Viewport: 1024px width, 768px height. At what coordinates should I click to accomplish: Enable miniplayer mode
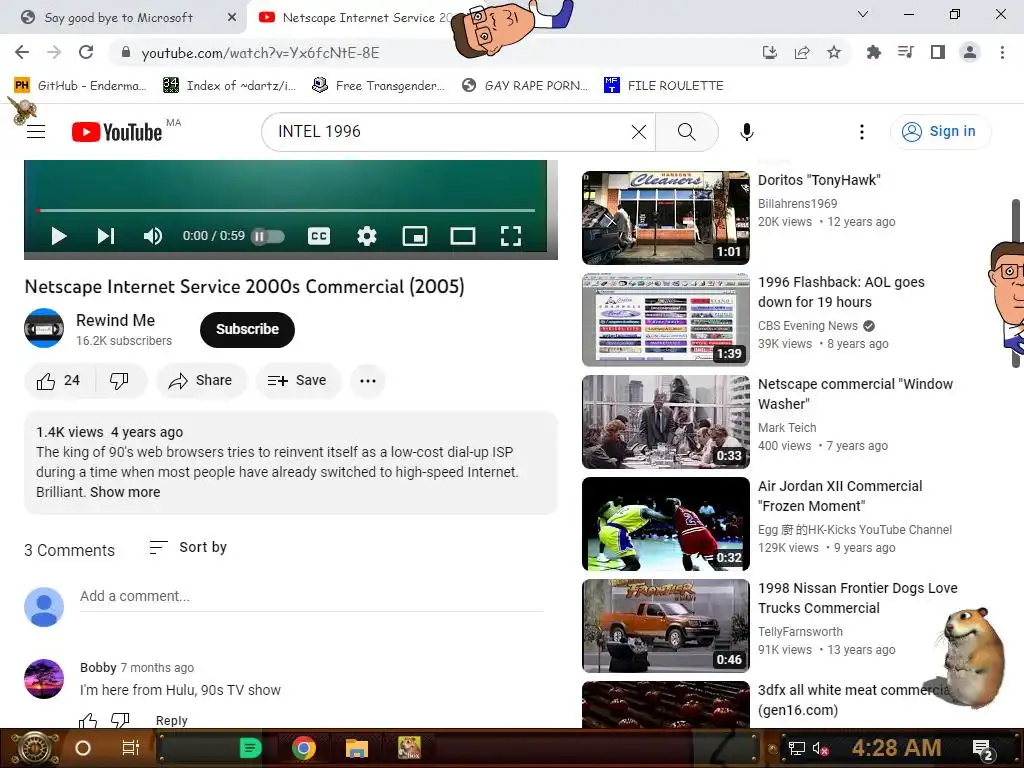pos(415,236)
